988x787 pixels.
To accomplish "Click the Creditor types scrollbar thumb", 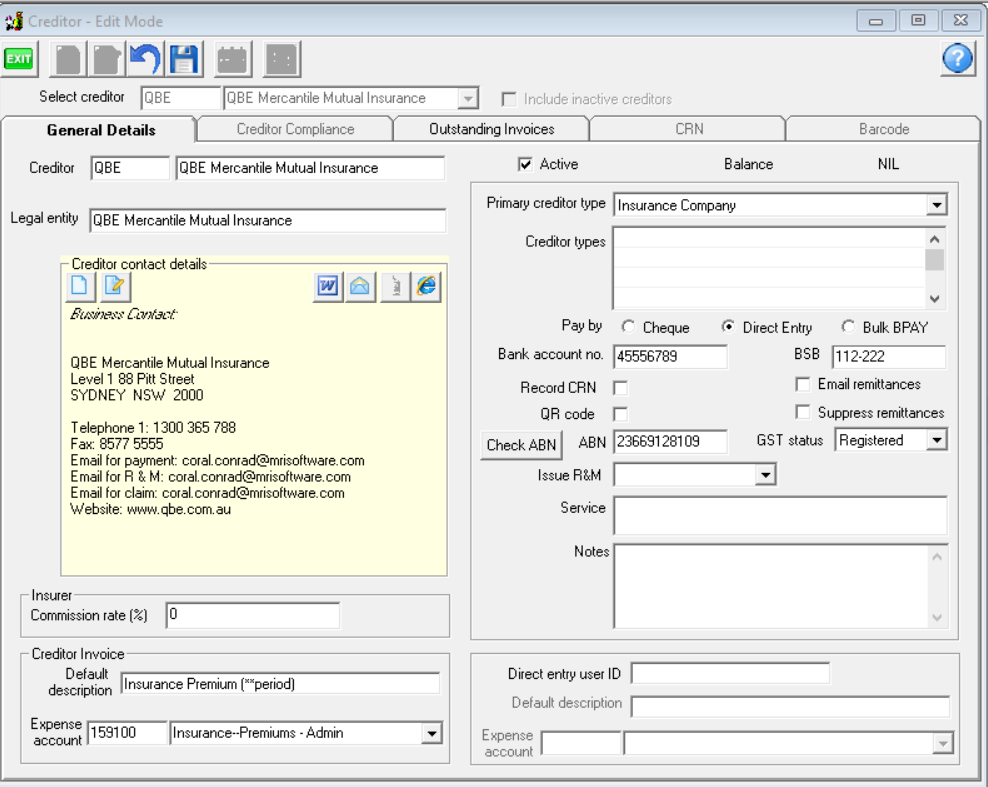I will pos(934,260).
